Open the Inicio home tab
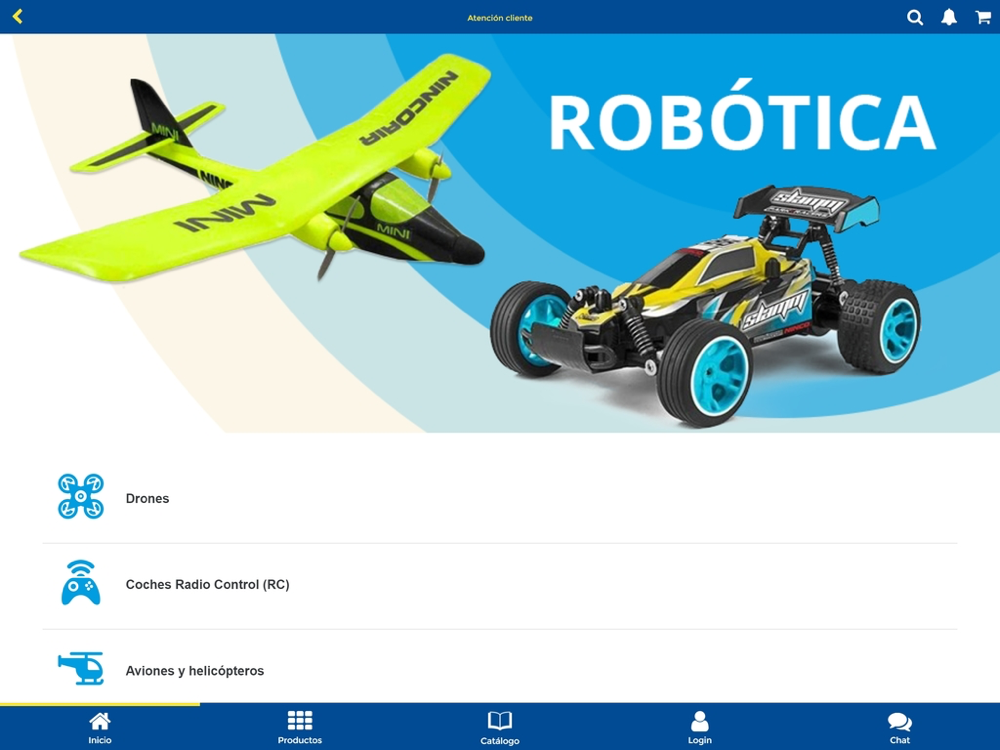 point(99,728)
